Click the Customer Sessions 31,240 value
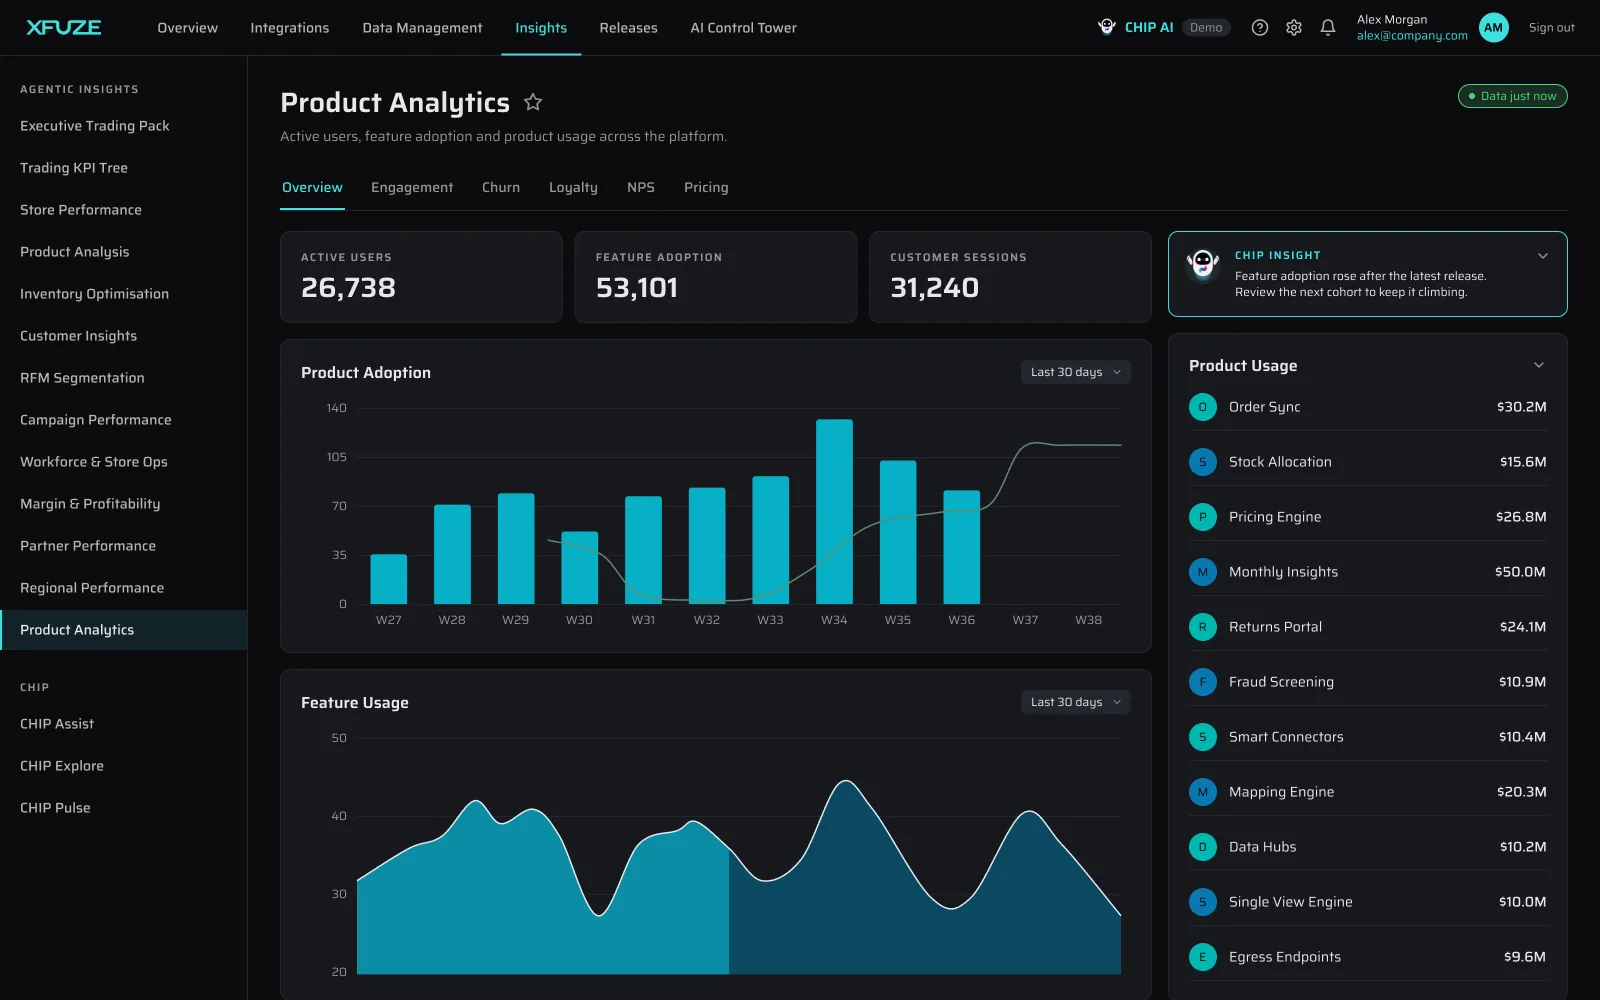This screenshot has width=1600, height=1000. click(x=934, y=288)
